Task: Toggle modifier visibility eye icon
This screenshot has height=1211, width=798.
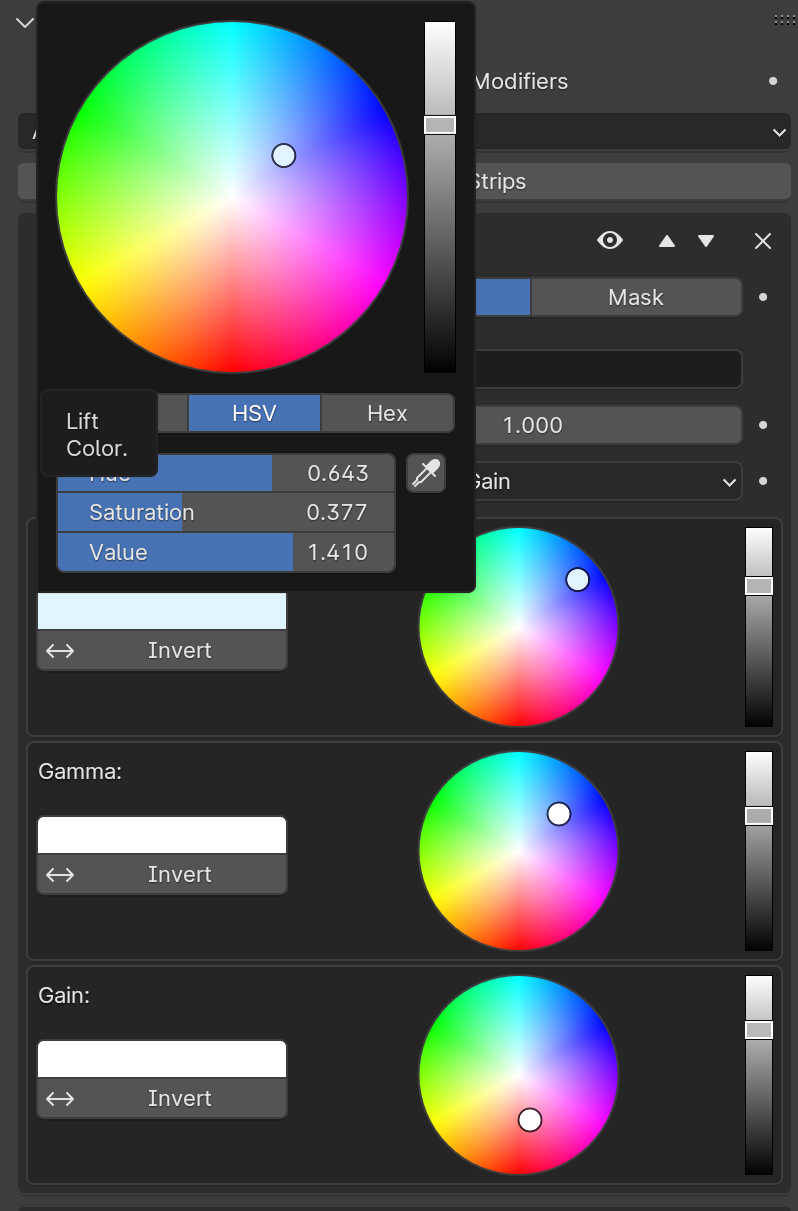Action: pyautogui.click(x=610, y=240)
